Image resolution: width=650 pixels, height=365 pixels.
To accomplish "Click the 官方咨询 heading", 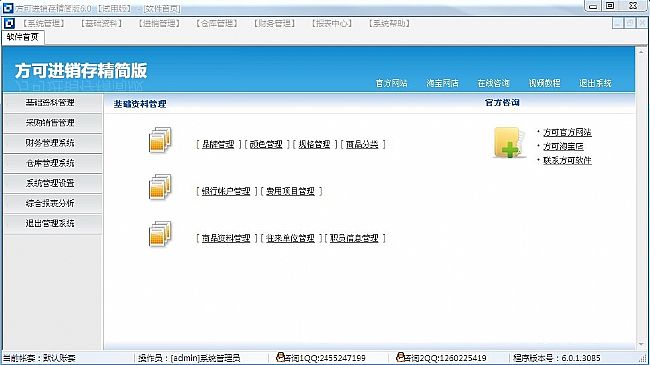I will (502, 102).
